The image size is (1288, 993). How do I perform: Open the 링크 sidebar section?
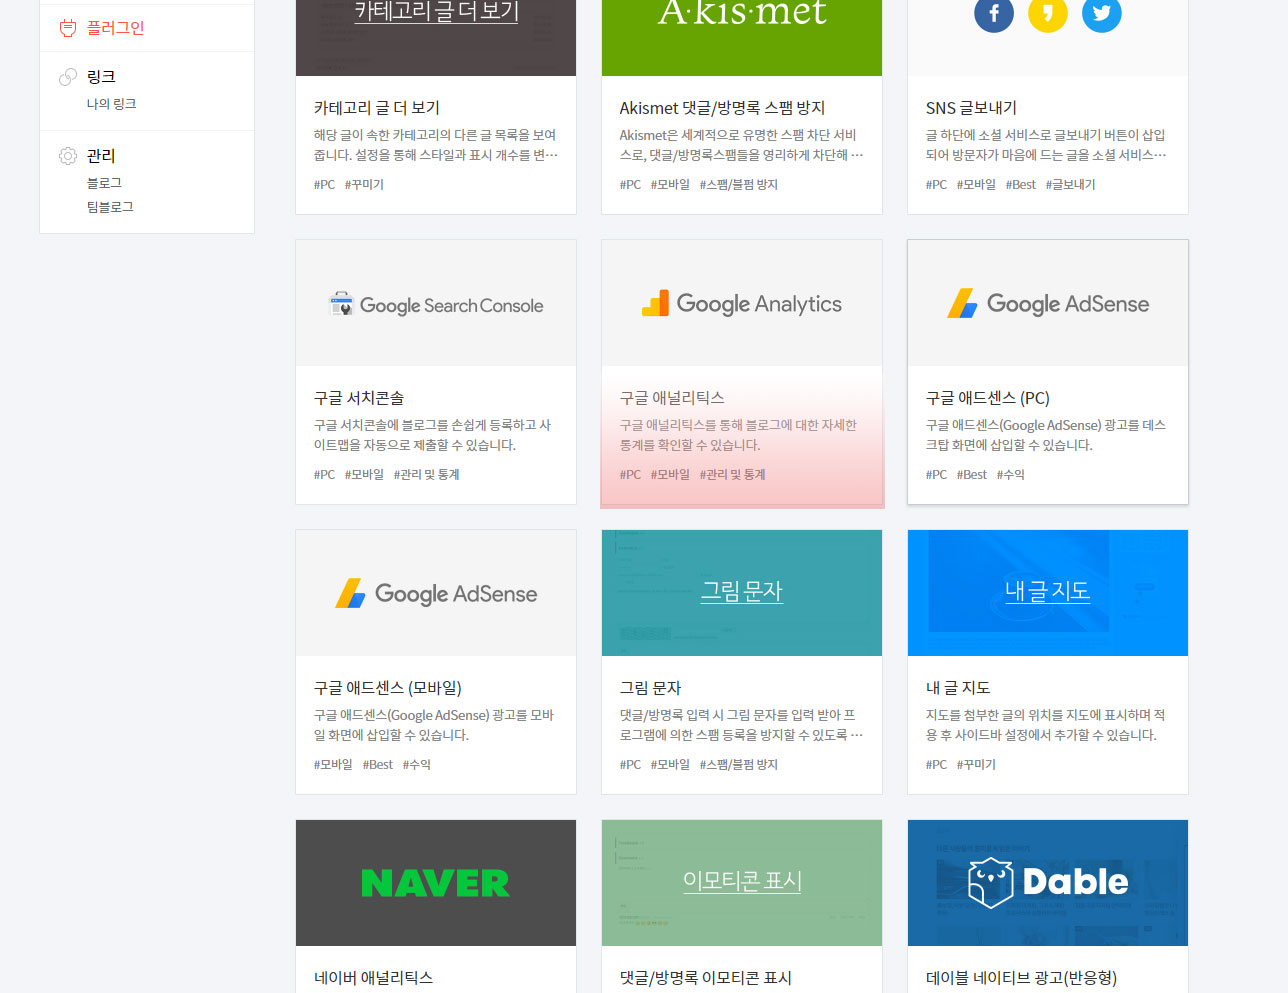101,77
